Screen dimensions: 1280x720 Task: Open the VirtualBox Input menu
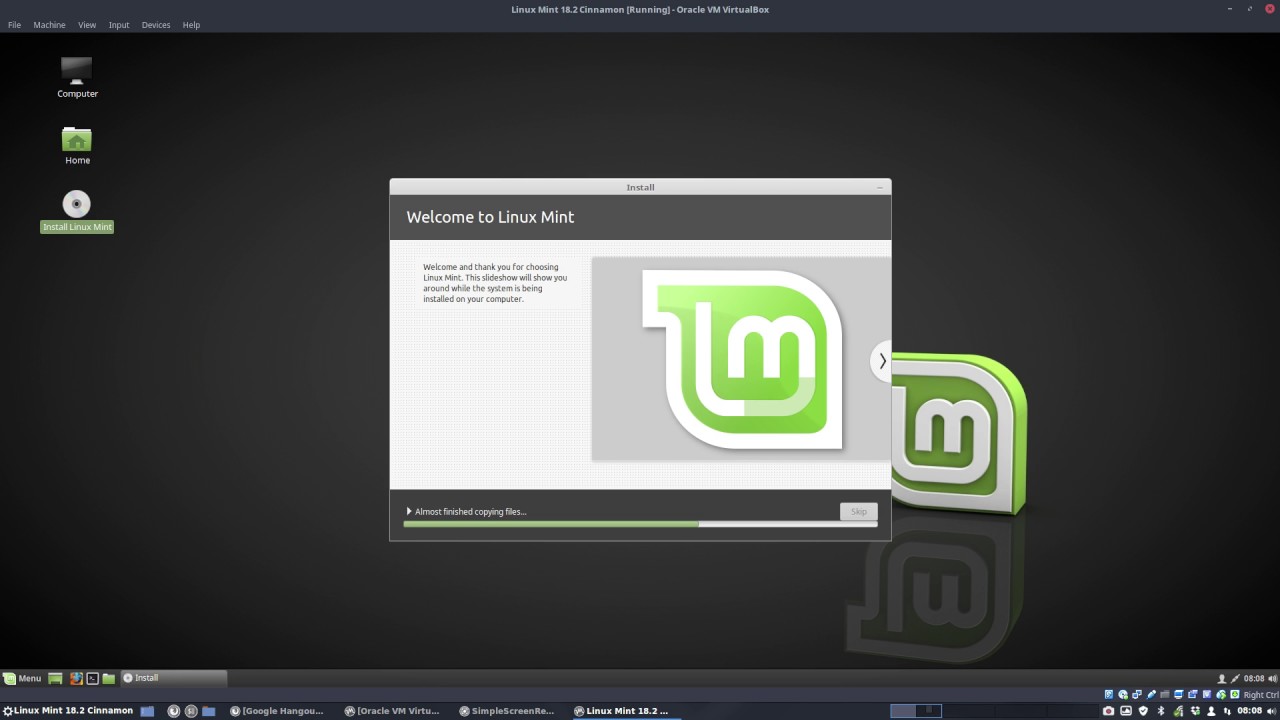coord(119,25)
